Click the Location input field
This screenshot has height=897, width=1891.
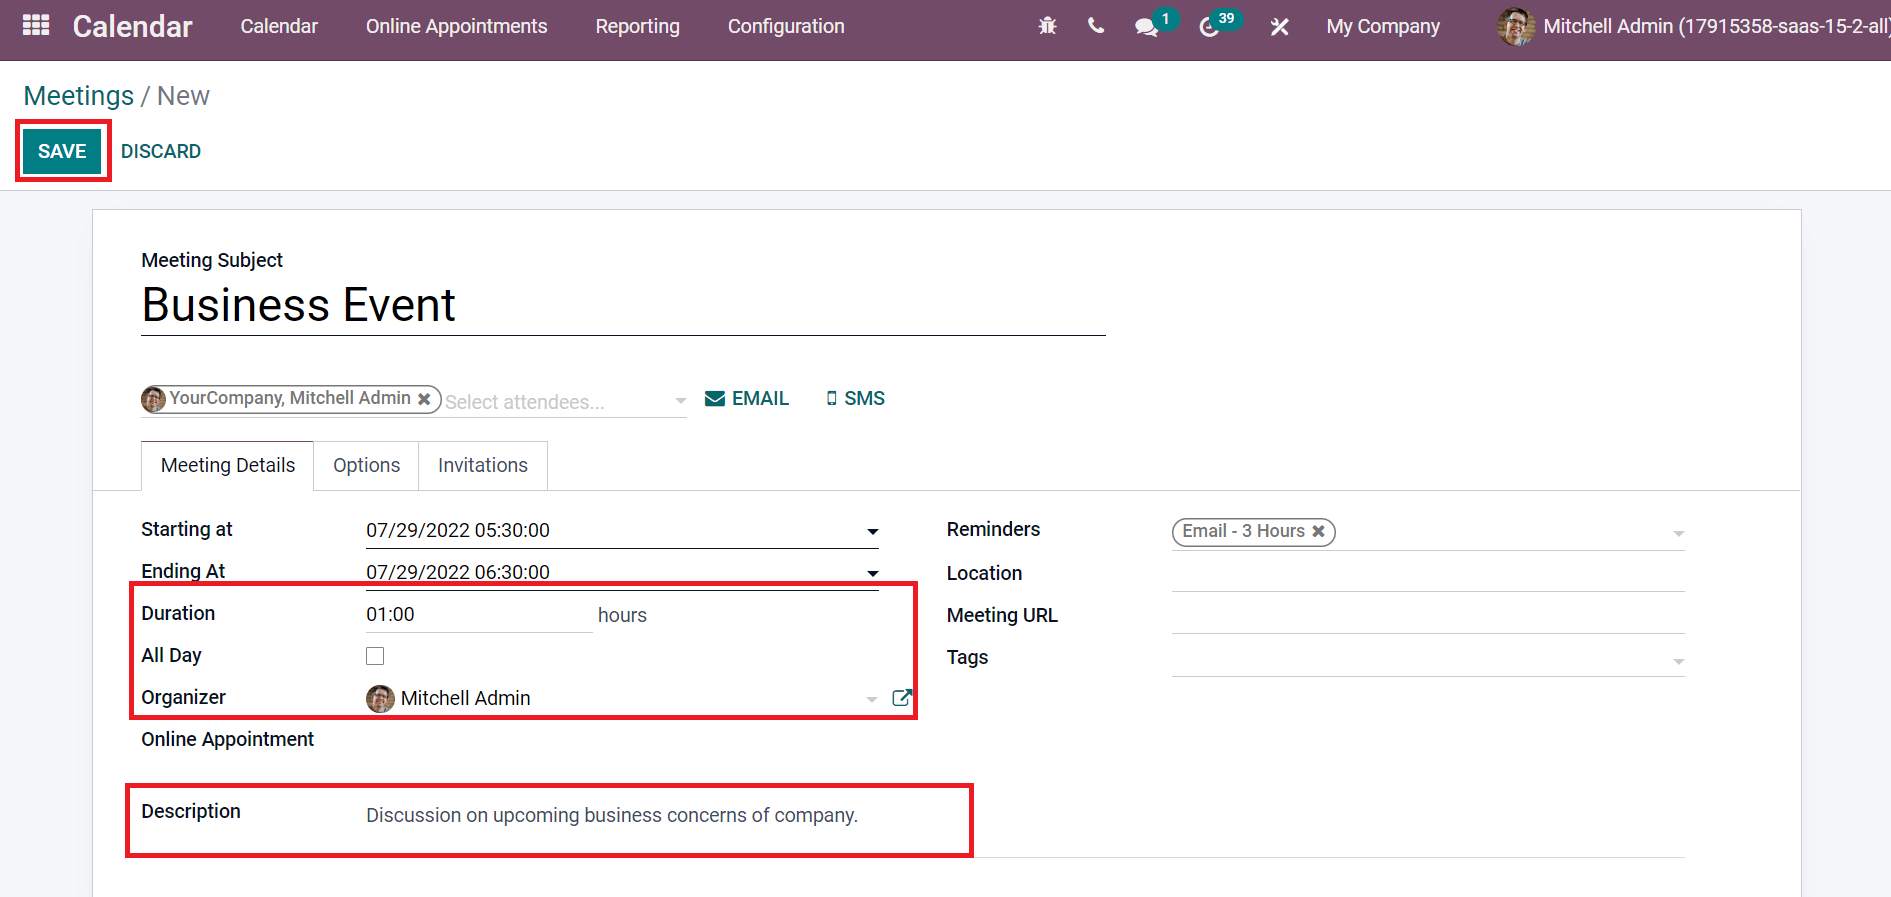coord(1427,574)
